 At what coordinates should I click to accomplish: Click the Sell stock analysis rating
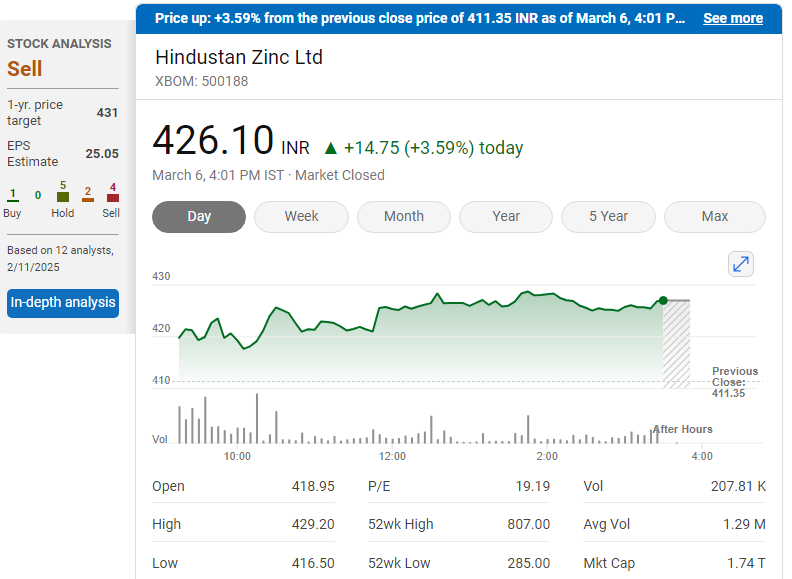(25, 69)
